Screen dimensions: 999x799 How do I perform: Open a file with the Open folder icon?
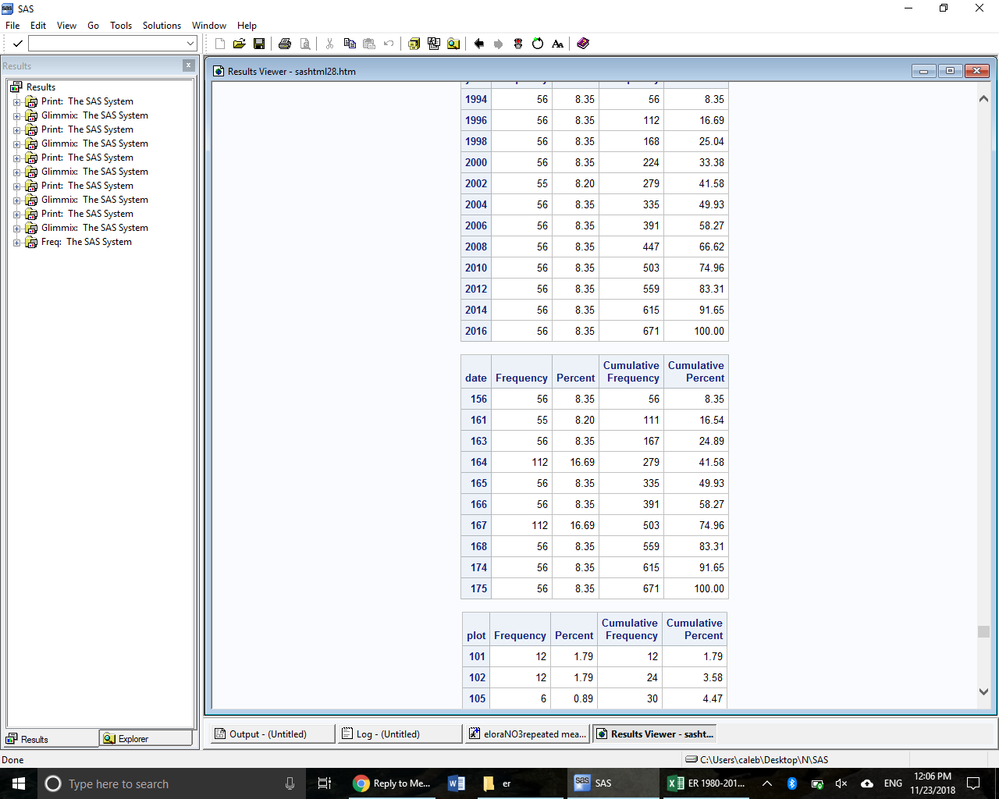(x=239, y=44)
